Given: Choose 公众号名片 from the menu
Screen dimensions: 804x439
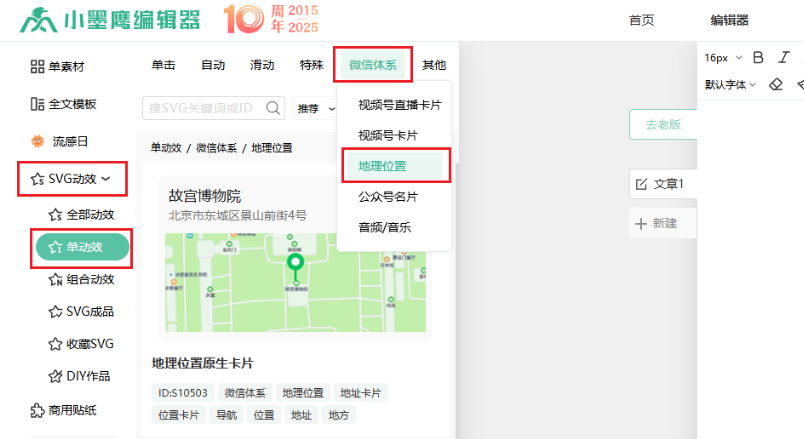Looking at the screenshot, I should pyautogui.click(x=388, y=196).
